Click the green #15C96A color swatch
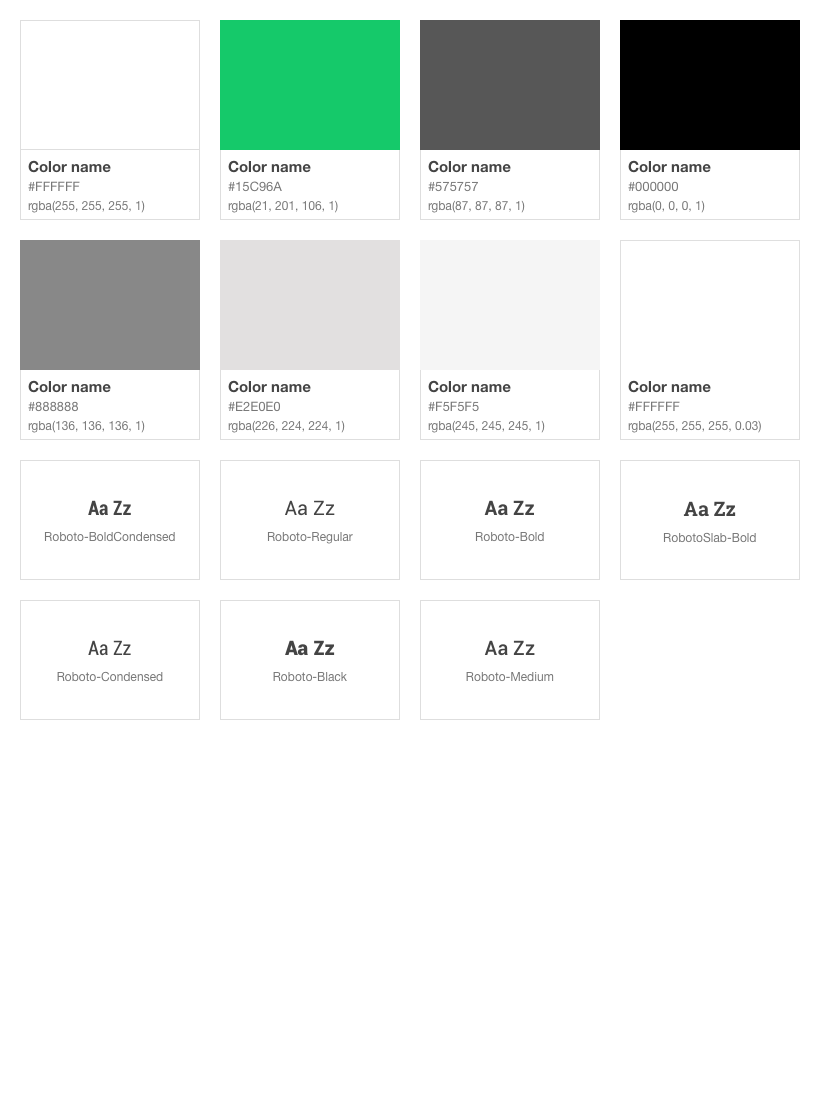The width and height of the screenshot is (820, 1120). click(x=310, y=85)
